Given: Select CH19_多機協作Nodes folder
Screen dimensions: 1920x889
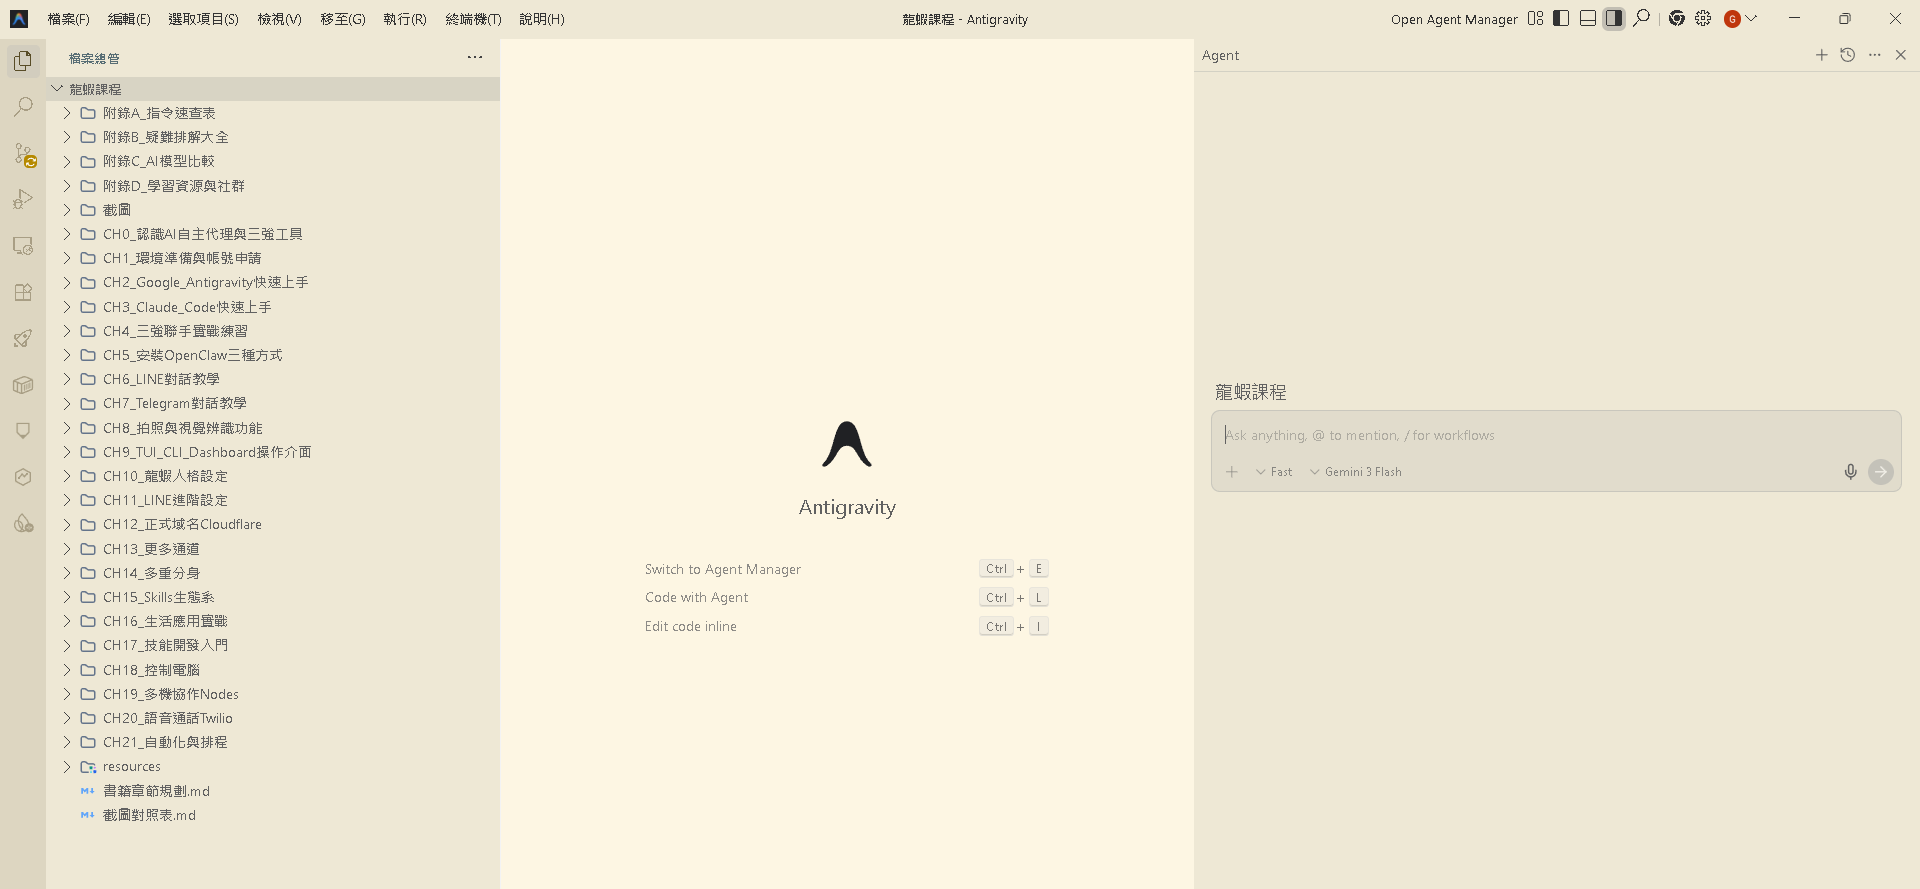Looking at the screenshot, I should [x=273, y=694].
